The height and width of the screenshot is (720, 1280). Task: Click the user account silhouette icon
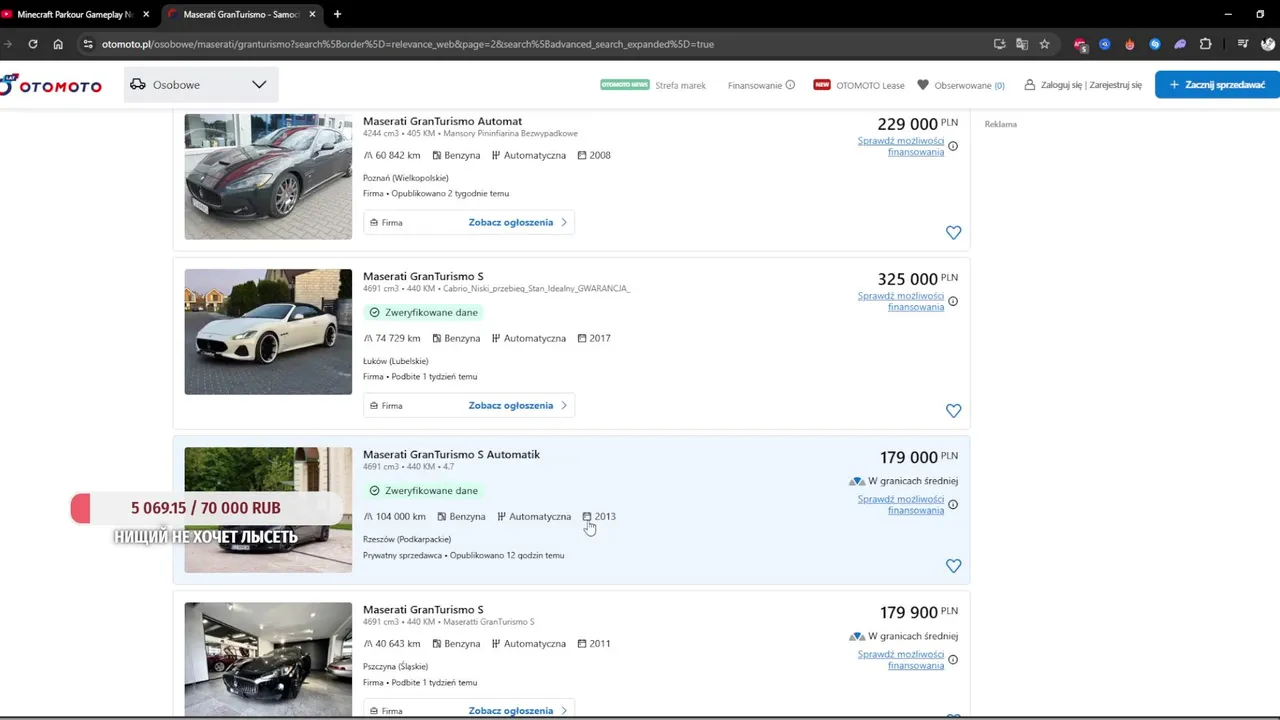click(x=1030, y=85)
